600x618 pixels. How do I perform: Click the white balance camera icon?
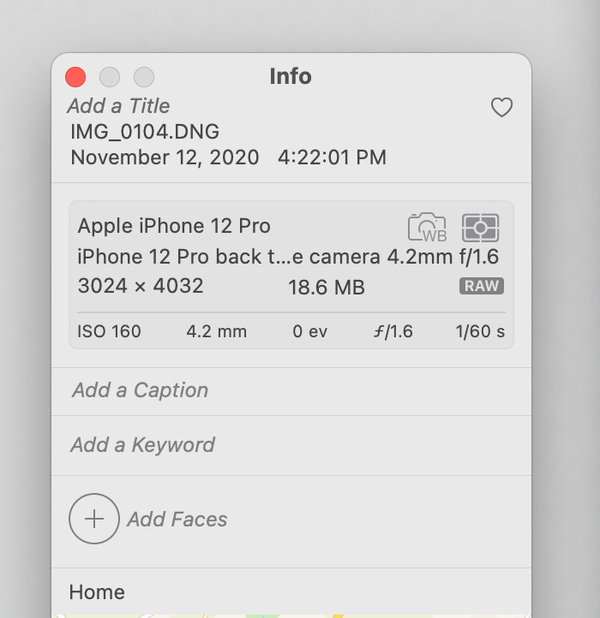tap(427, 227)
